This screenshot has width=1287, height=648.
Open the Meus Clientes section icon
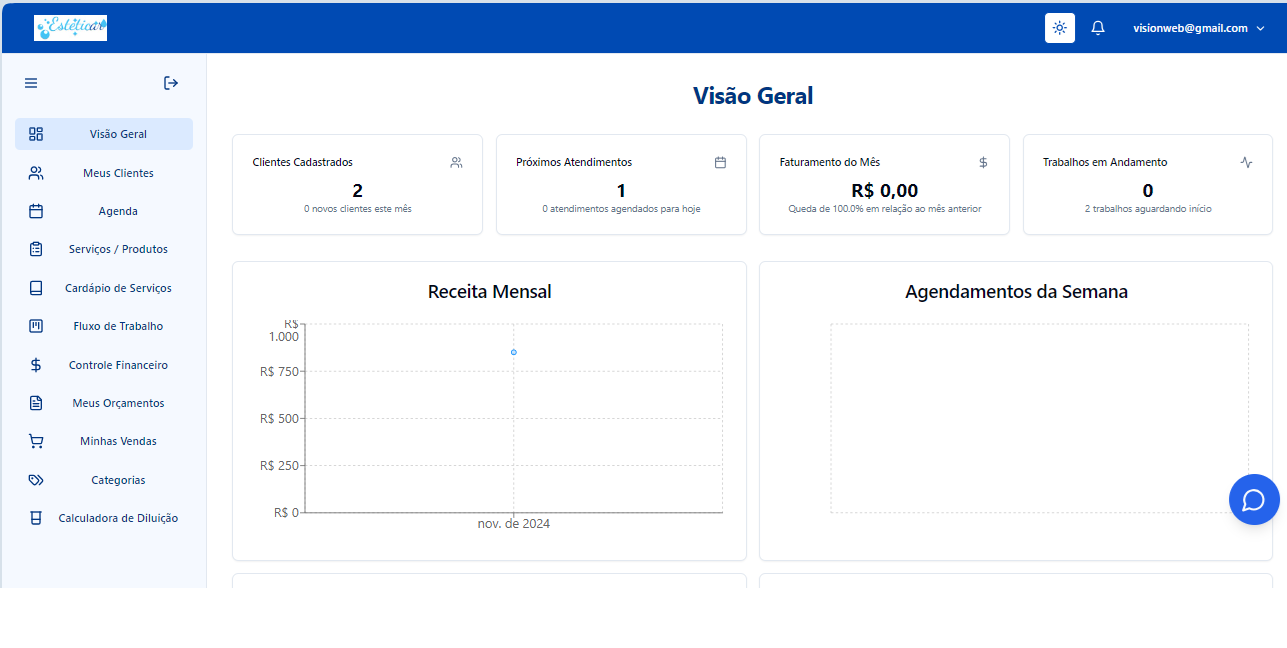click(x=36, y=172)
